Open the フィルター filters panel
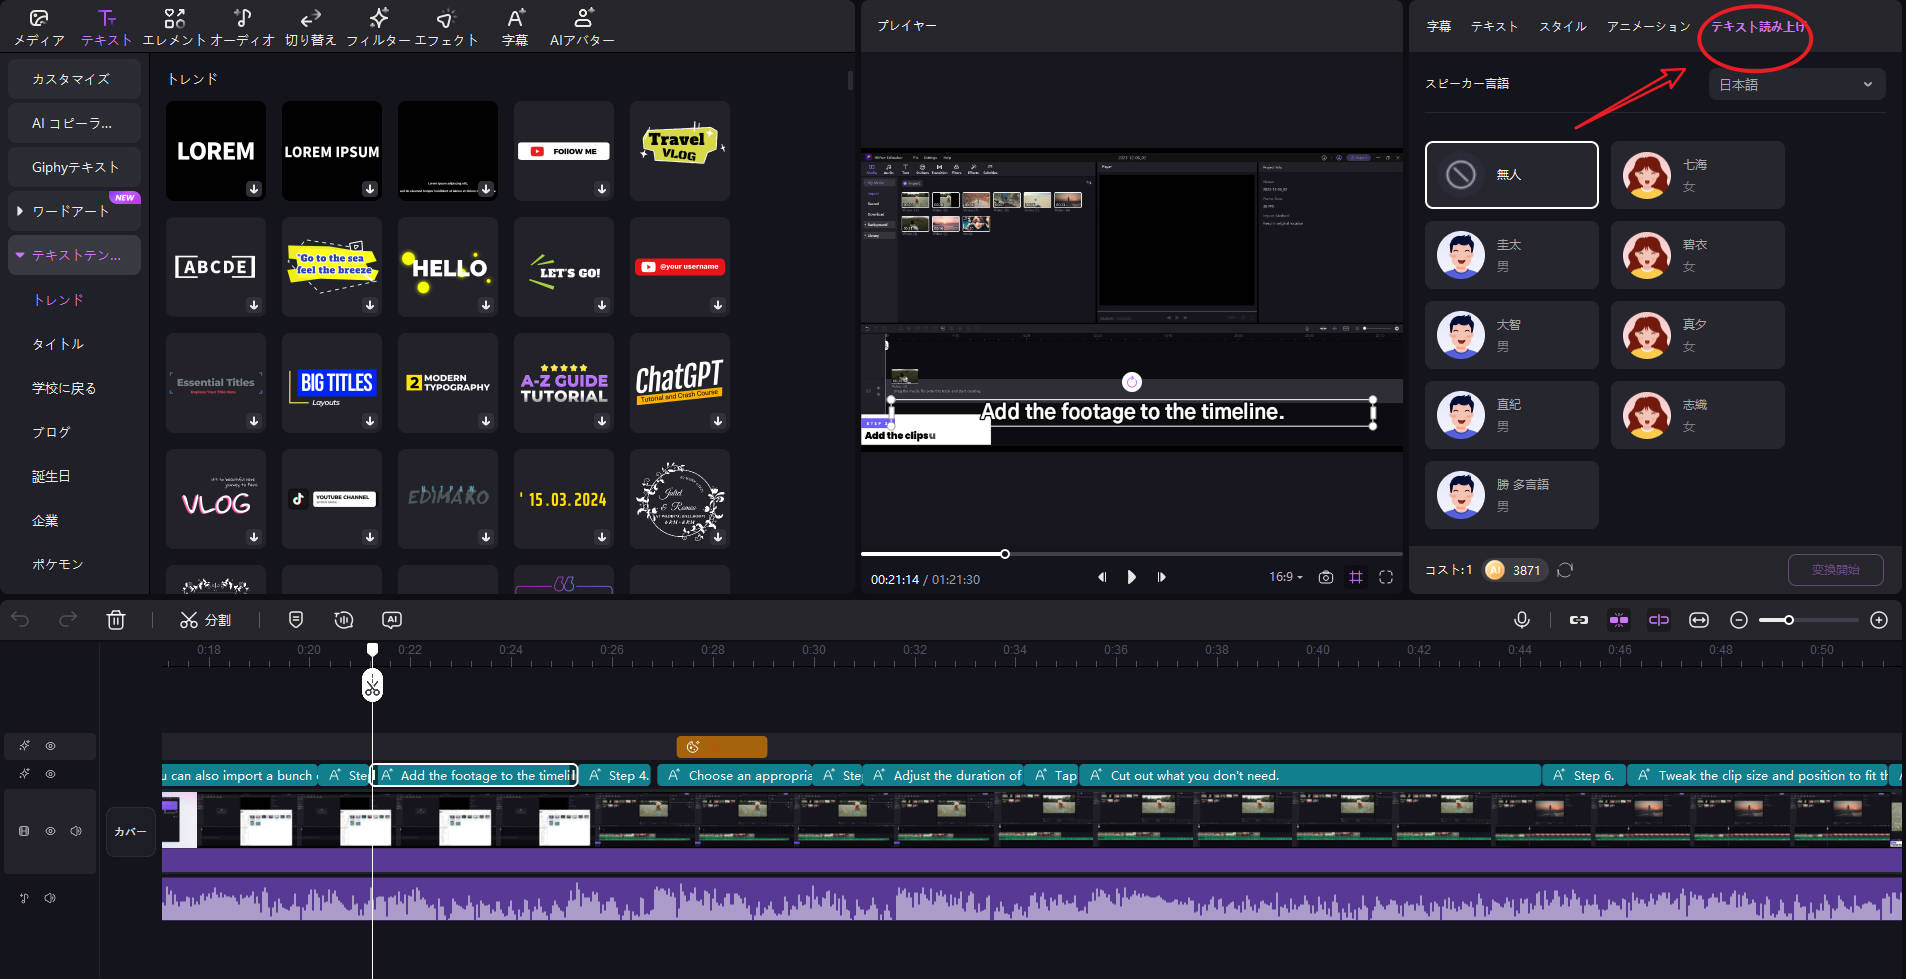1906x979 pixels. 378,27
